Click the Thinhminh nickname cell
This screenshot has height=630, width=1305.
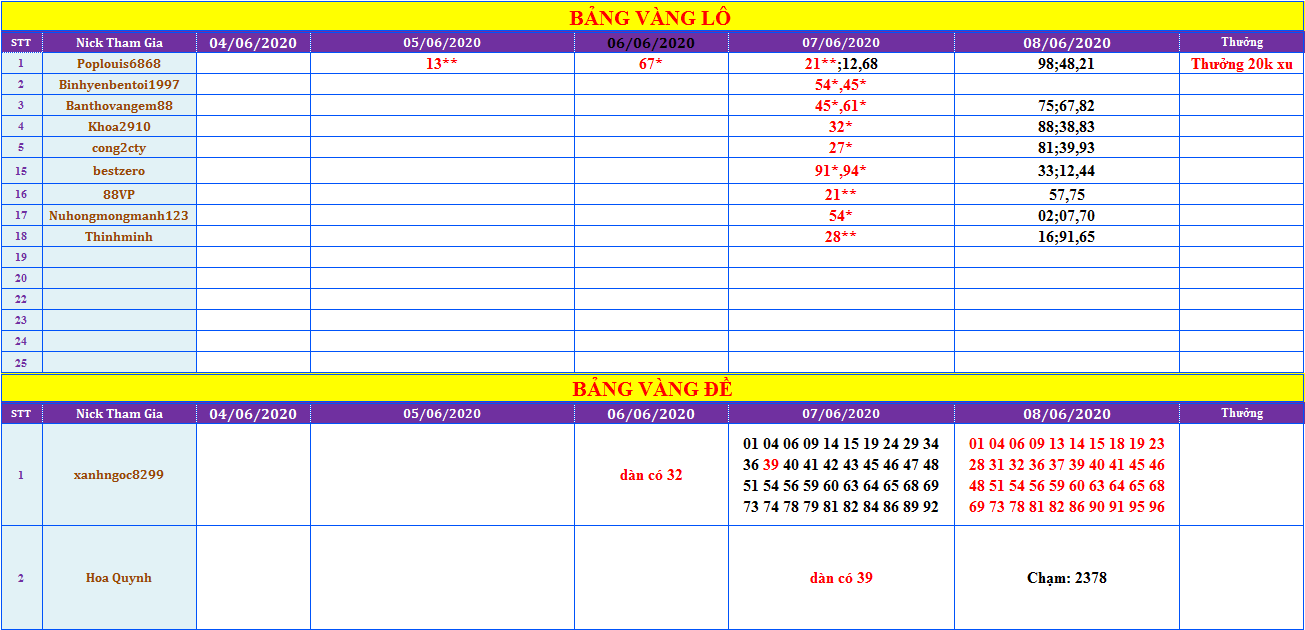pyautogui.click(x=119, y=237)
